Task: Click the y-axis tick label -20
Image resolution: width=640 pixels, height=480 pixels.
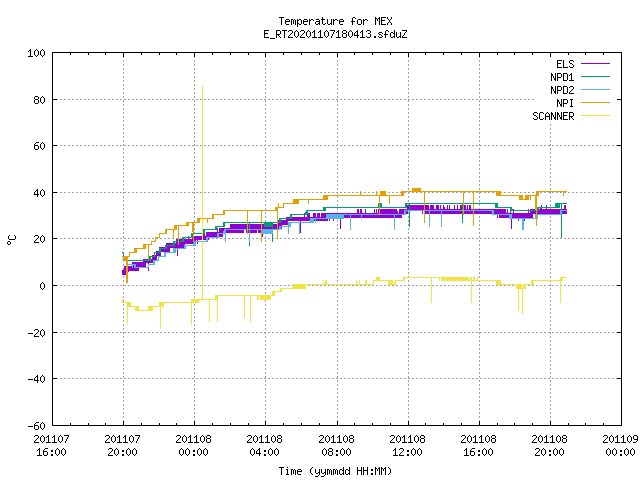Action: pyautogui.click(x=36, y=333)
